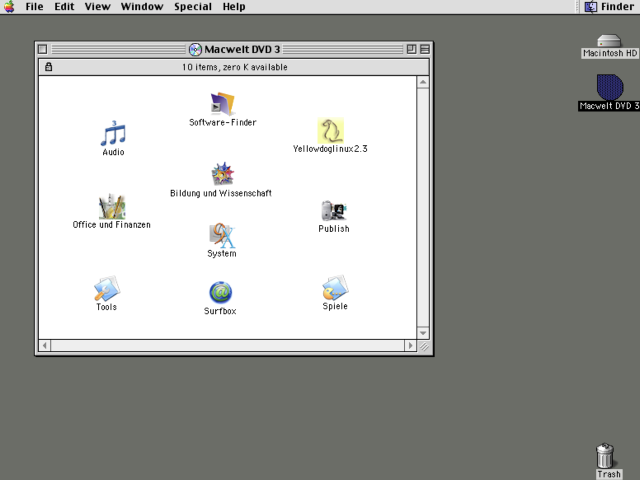
Task: Open the Special menu
Action: click(x=193, y=7)
